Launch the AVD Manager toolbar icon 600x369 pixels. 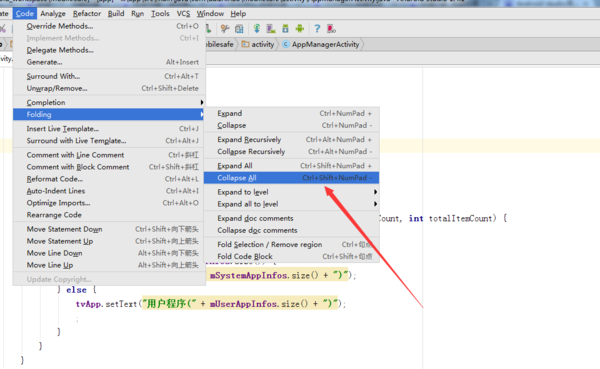pos(271,29)
